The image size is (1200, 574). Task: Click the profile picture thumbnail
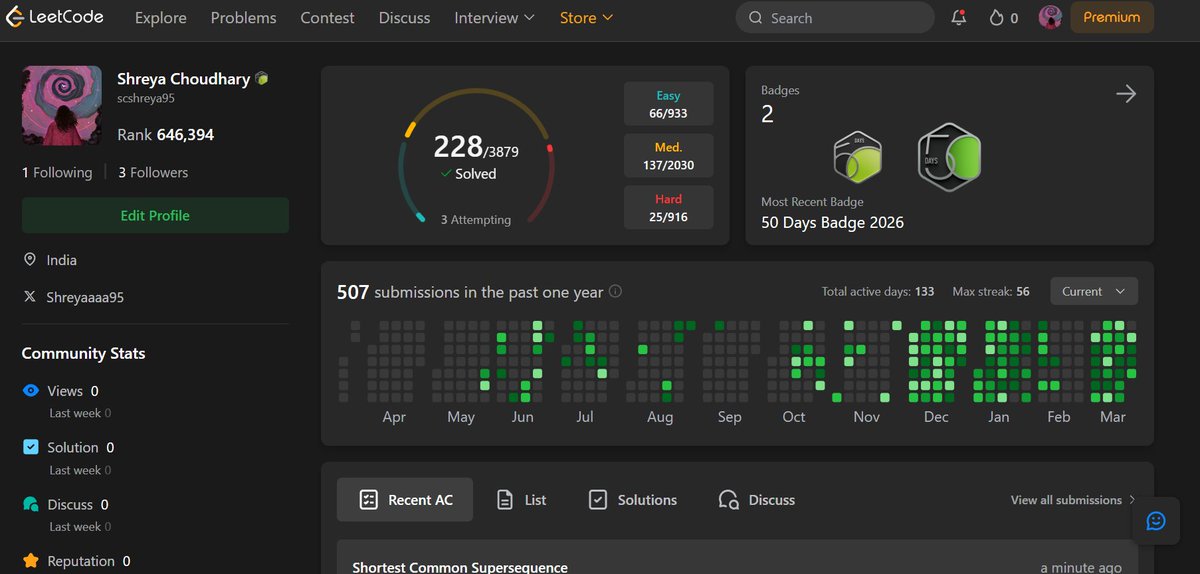click(62, 106)
